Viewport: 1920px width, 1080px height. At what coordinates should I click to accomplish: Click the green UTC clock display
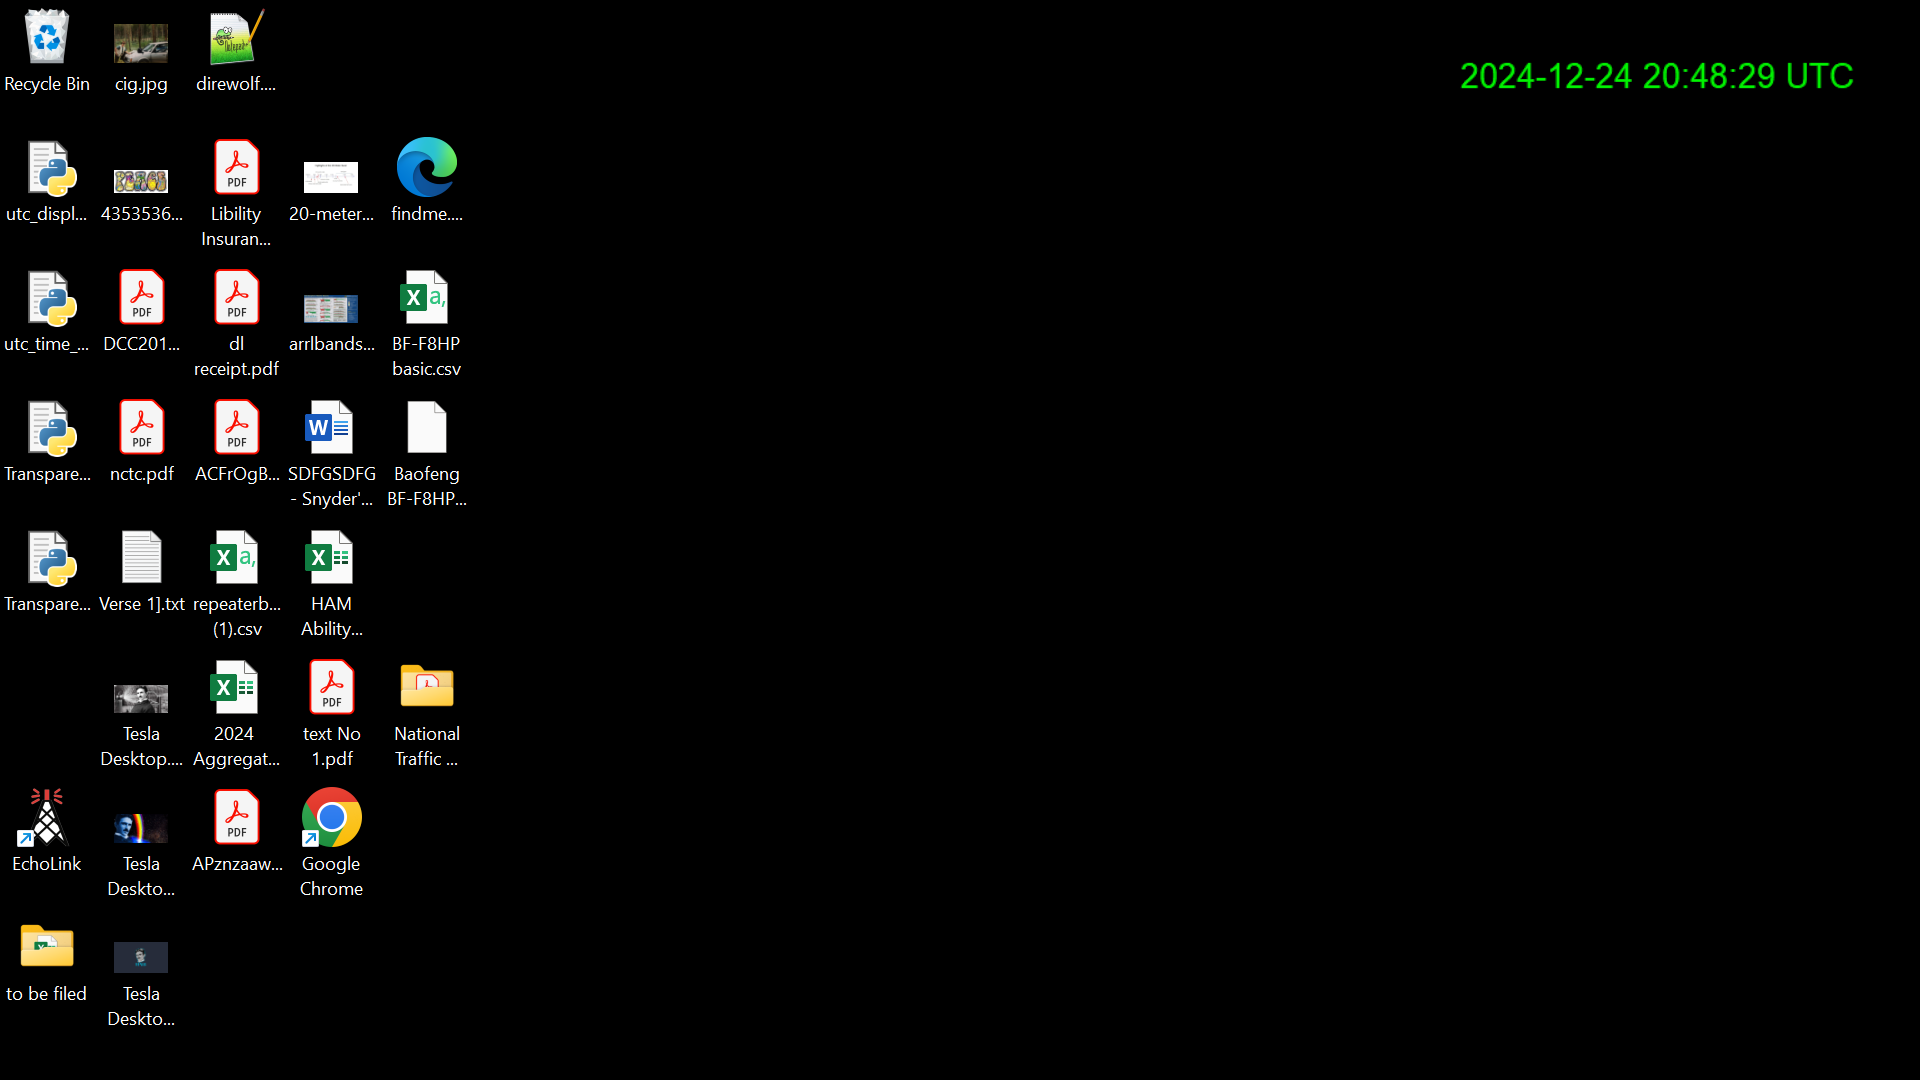pyautogui.click(x=1656, y=76)
